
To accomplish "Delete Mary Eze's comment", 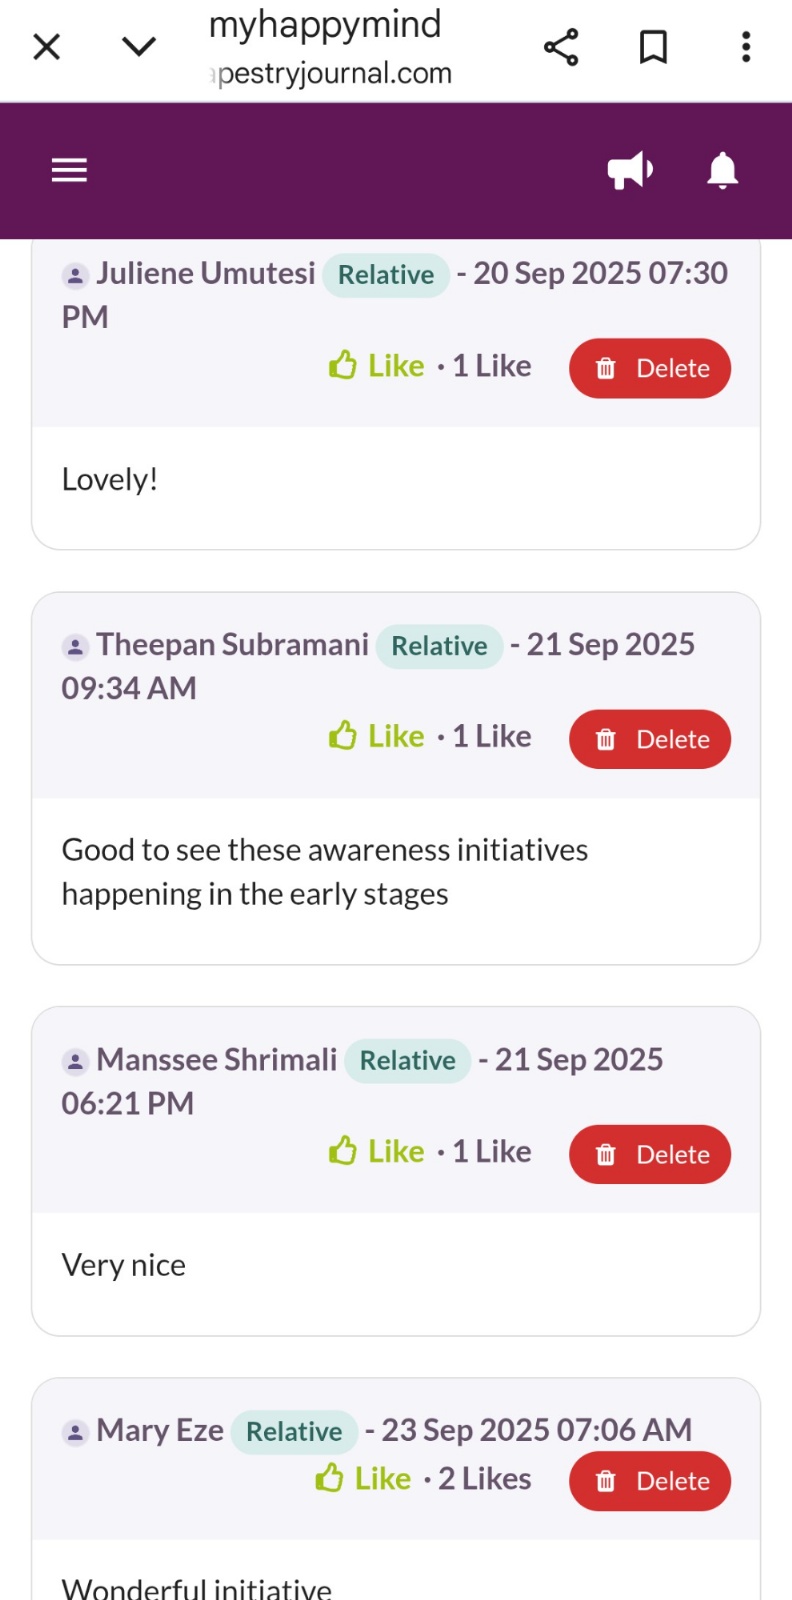I will (650, 1481).
